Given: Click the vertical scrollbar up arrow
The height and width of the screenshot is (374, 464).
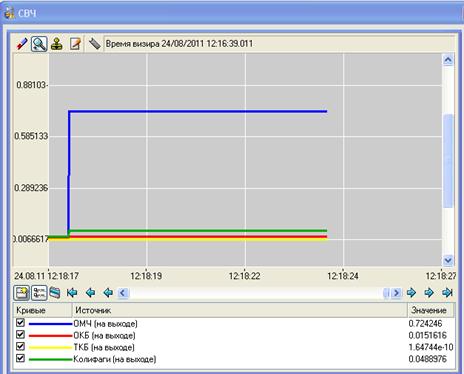Looking at the screenshot, I should coord(448,60).
